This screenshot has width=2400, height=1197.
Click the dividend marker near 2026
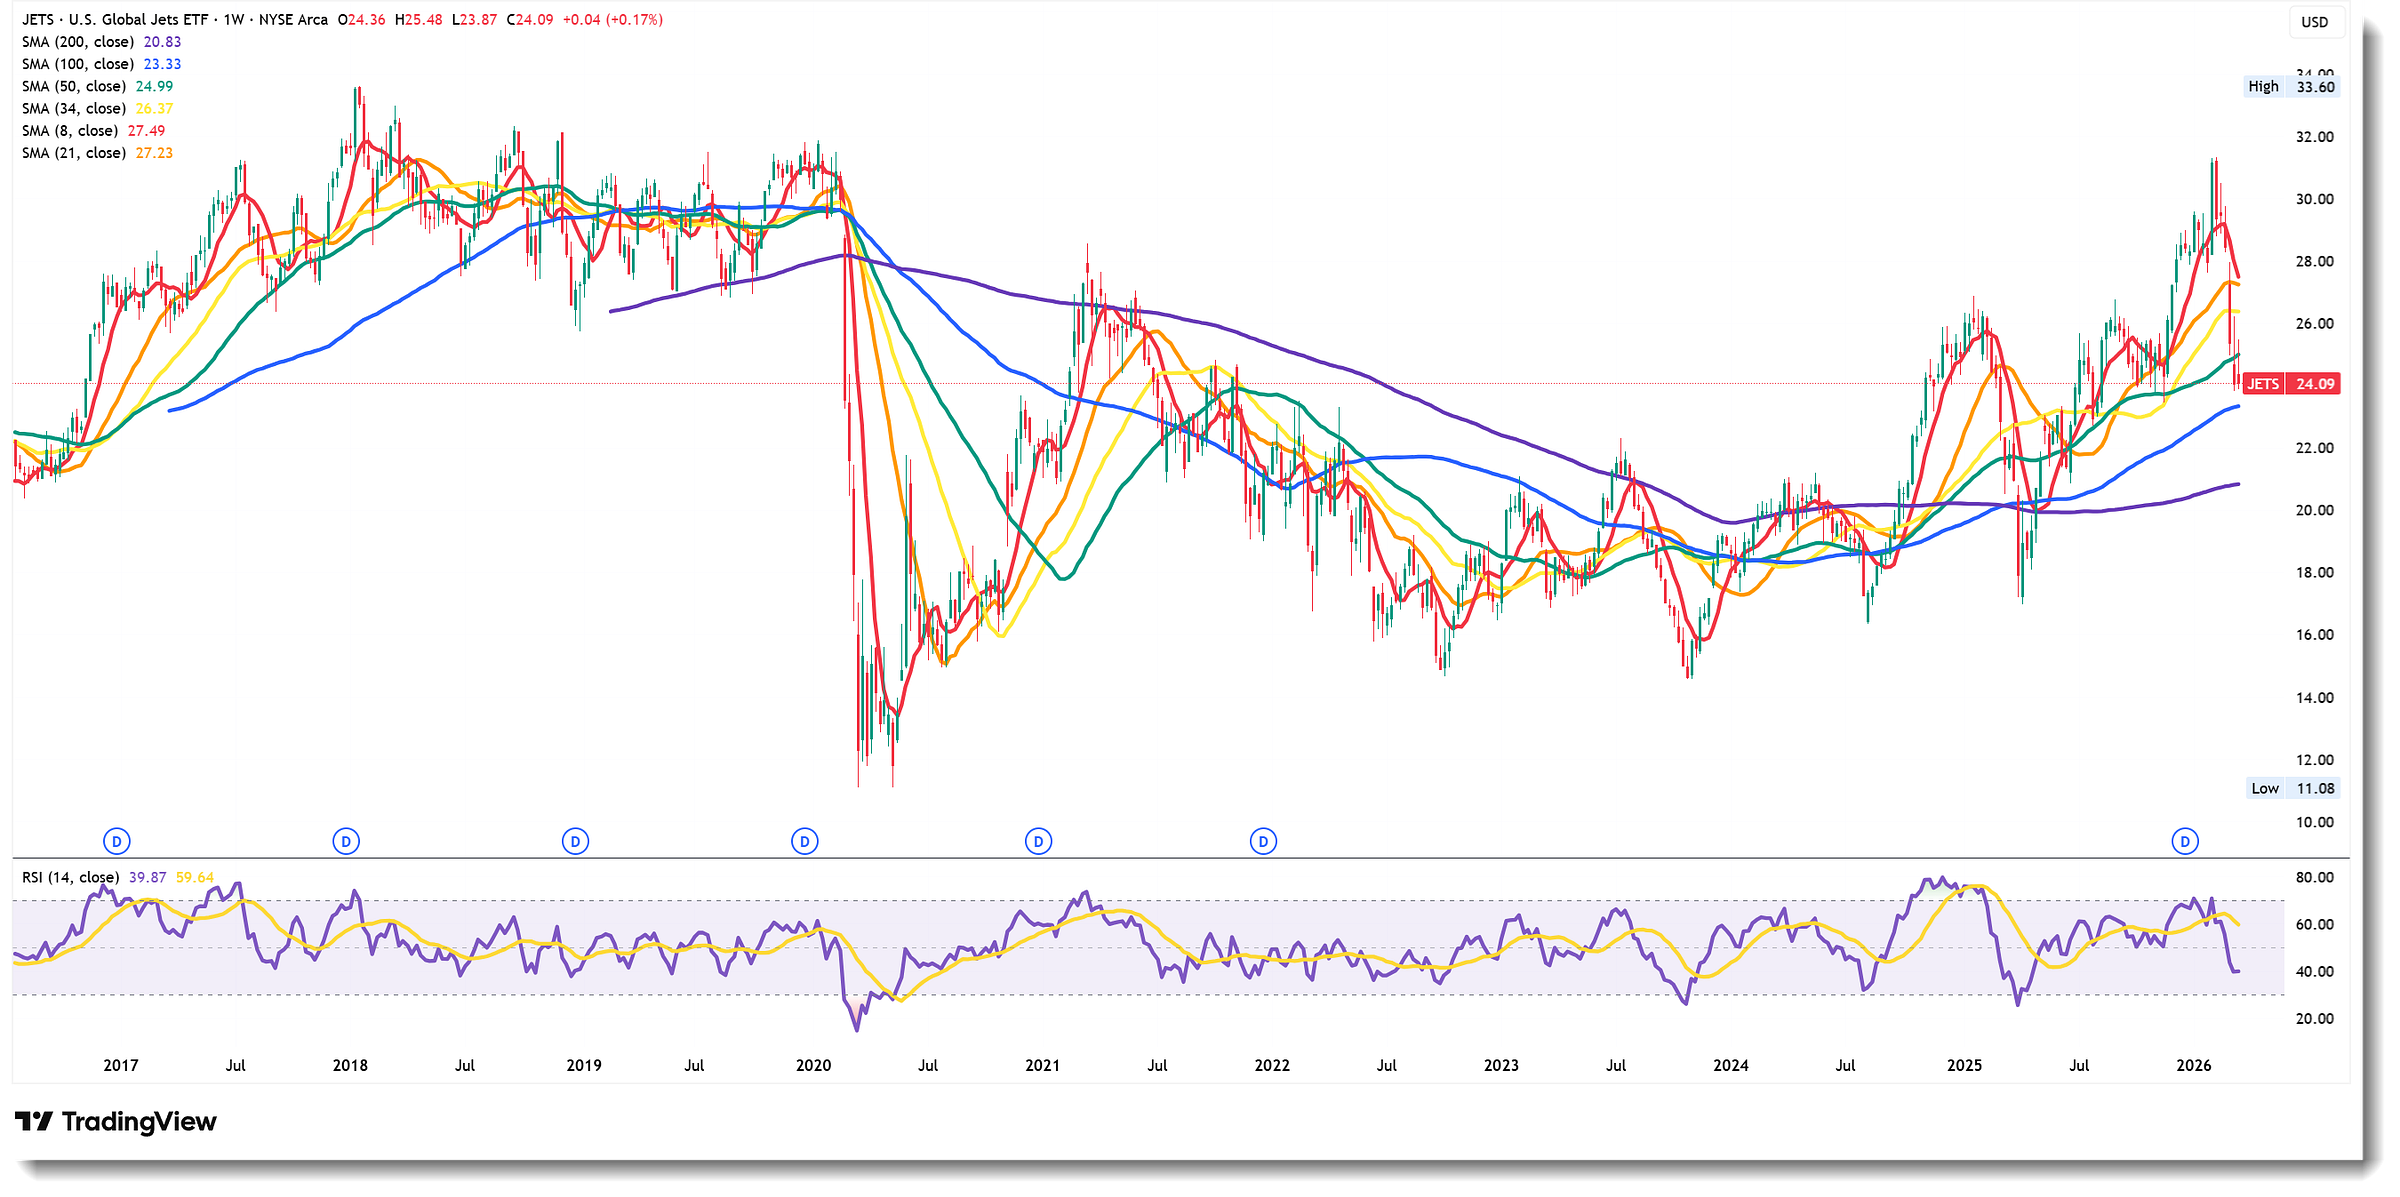pyautogui.click(x=2185, y=842)
